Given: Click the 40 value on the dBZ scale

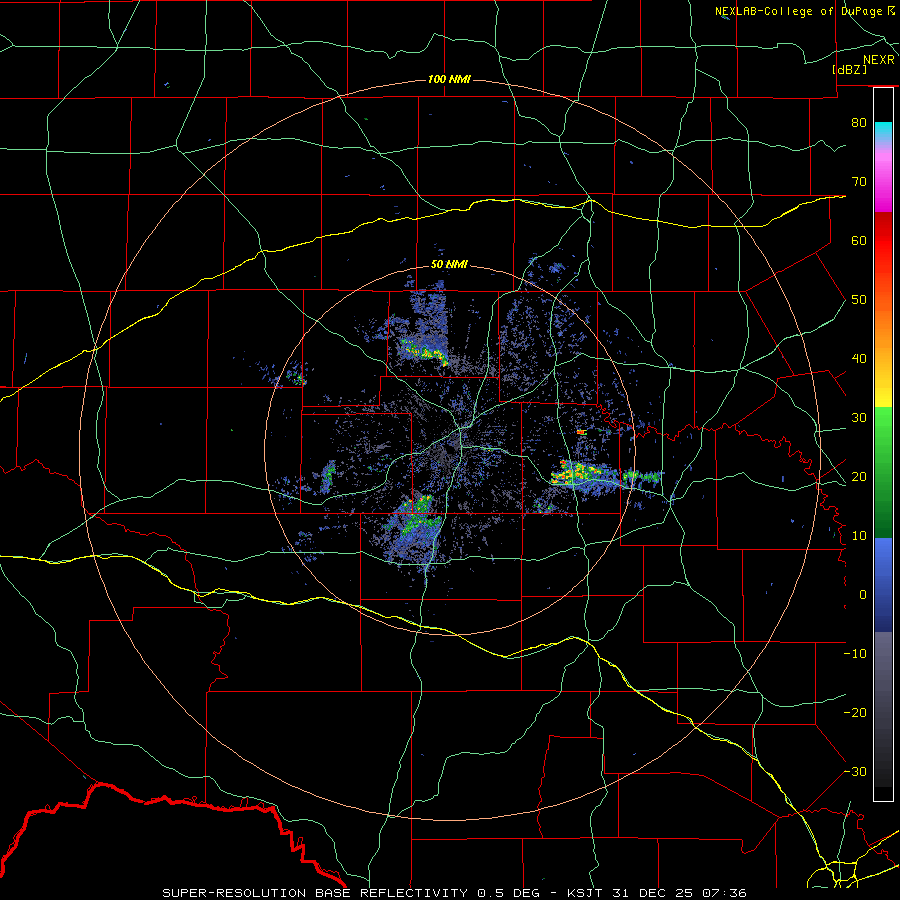Looking at the screenshot, I should pyautogui.click(x=859, y=358).
